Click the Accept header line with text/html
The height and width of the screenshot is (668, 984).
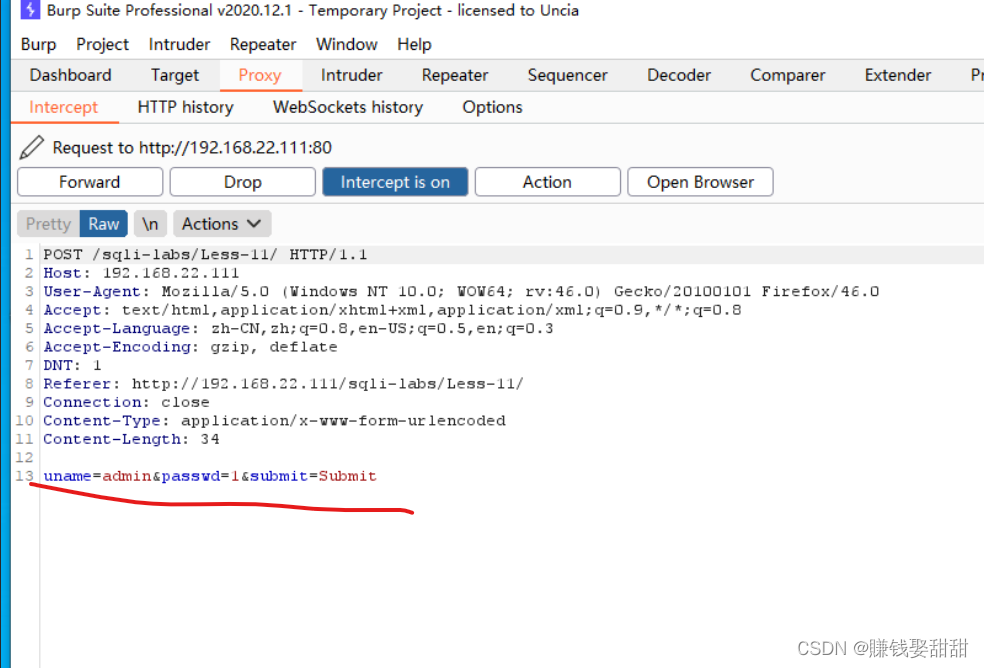click(x=392, y=310)
